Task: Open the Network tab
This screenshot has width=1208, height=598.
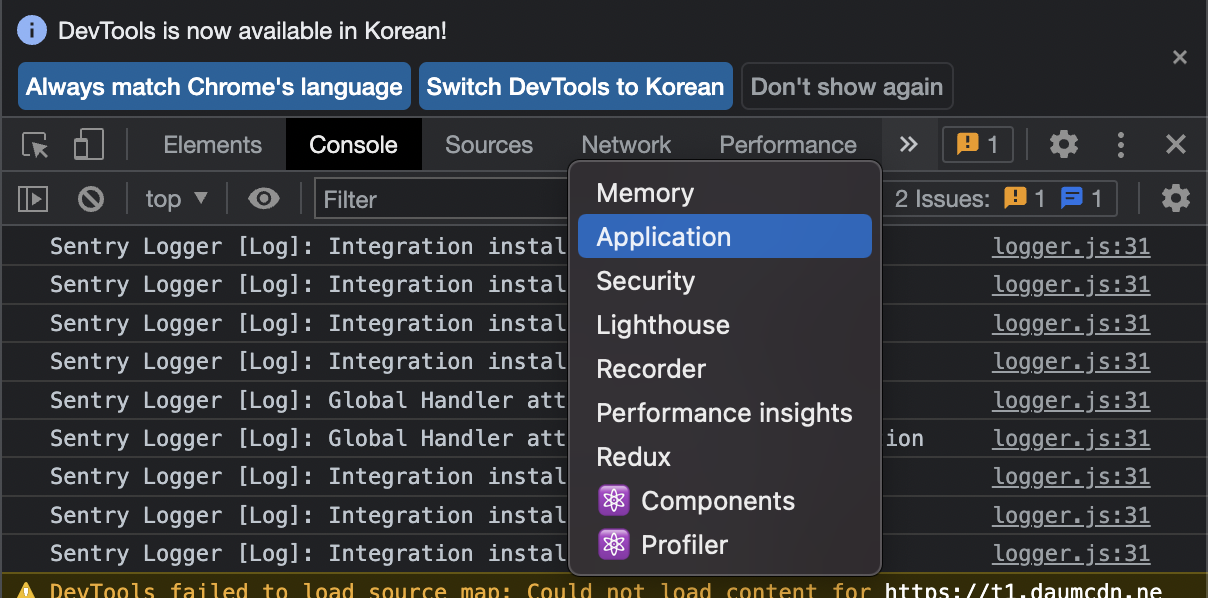Action: click(x=626, y=145)
